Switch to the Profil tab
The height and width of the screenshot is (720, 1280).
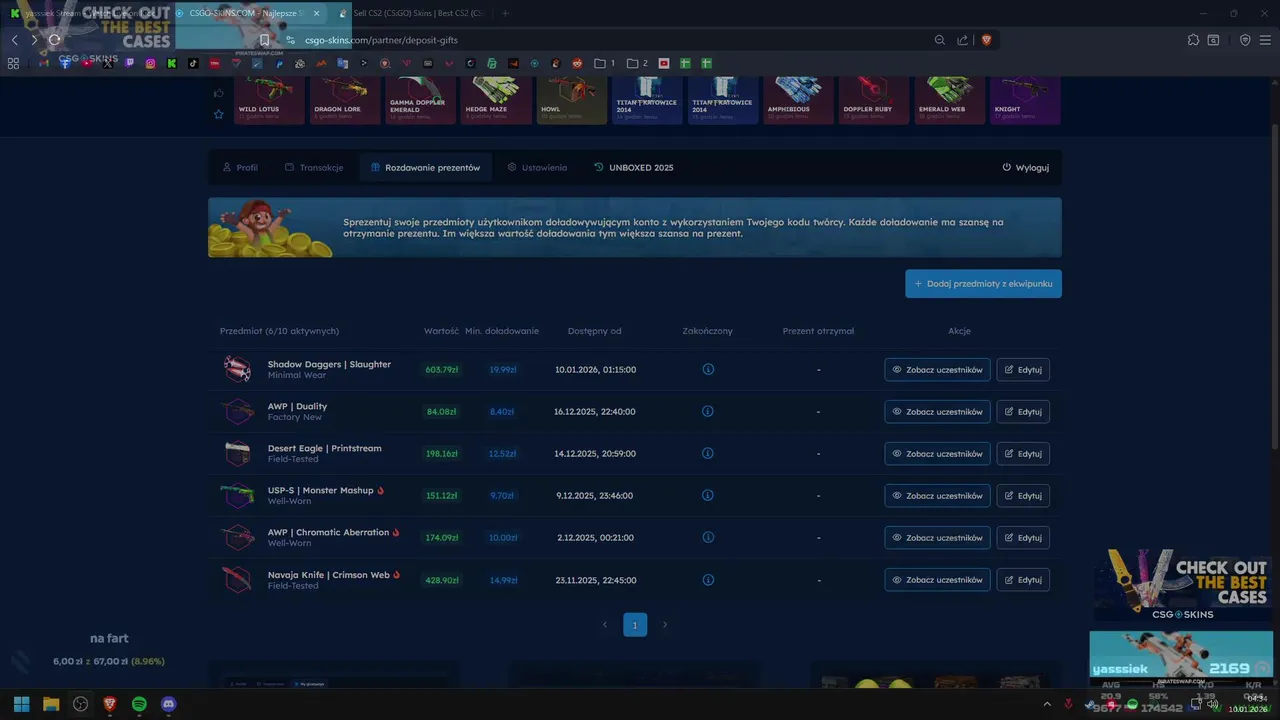click(240, 167)
